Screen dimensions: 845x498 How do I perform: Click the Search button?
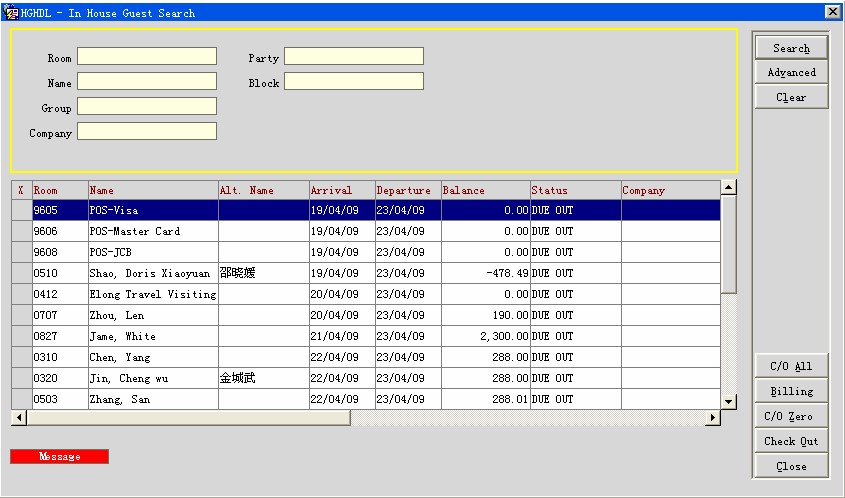pyautogui.click(x=791, y=48)
